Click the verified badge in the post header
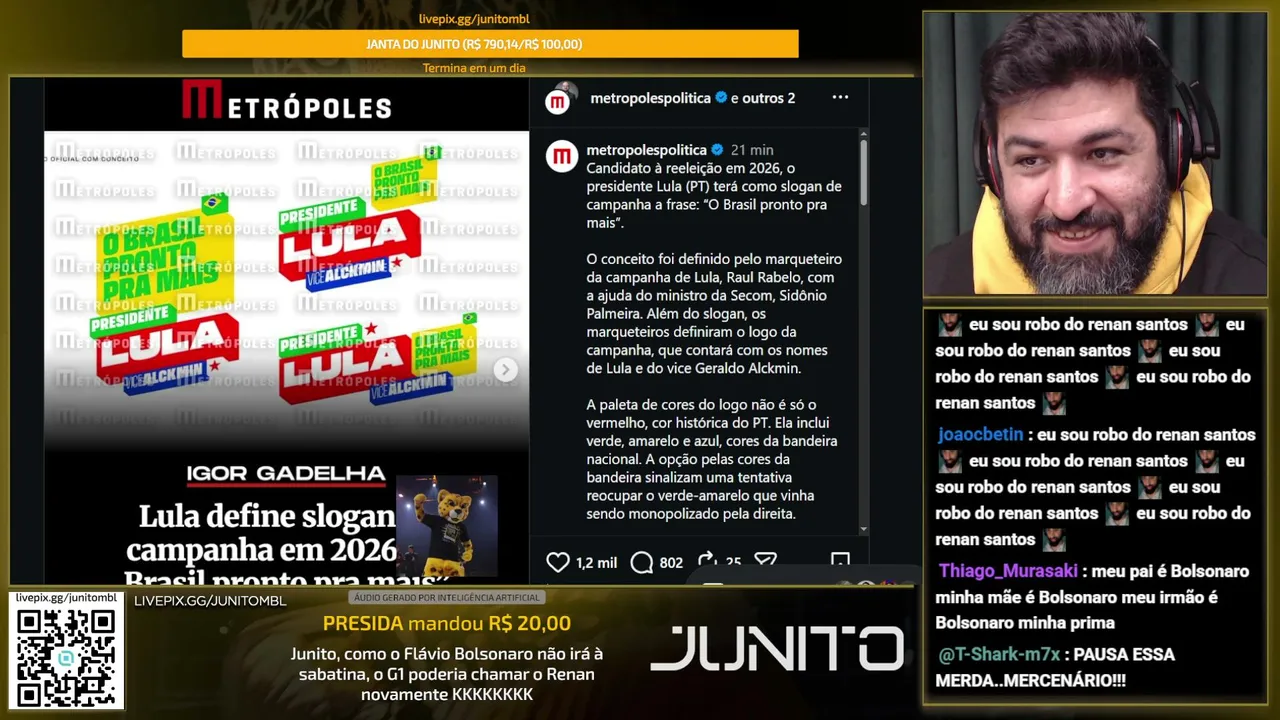The height and width of the screenshot is (720, 1280). [720, 97]
